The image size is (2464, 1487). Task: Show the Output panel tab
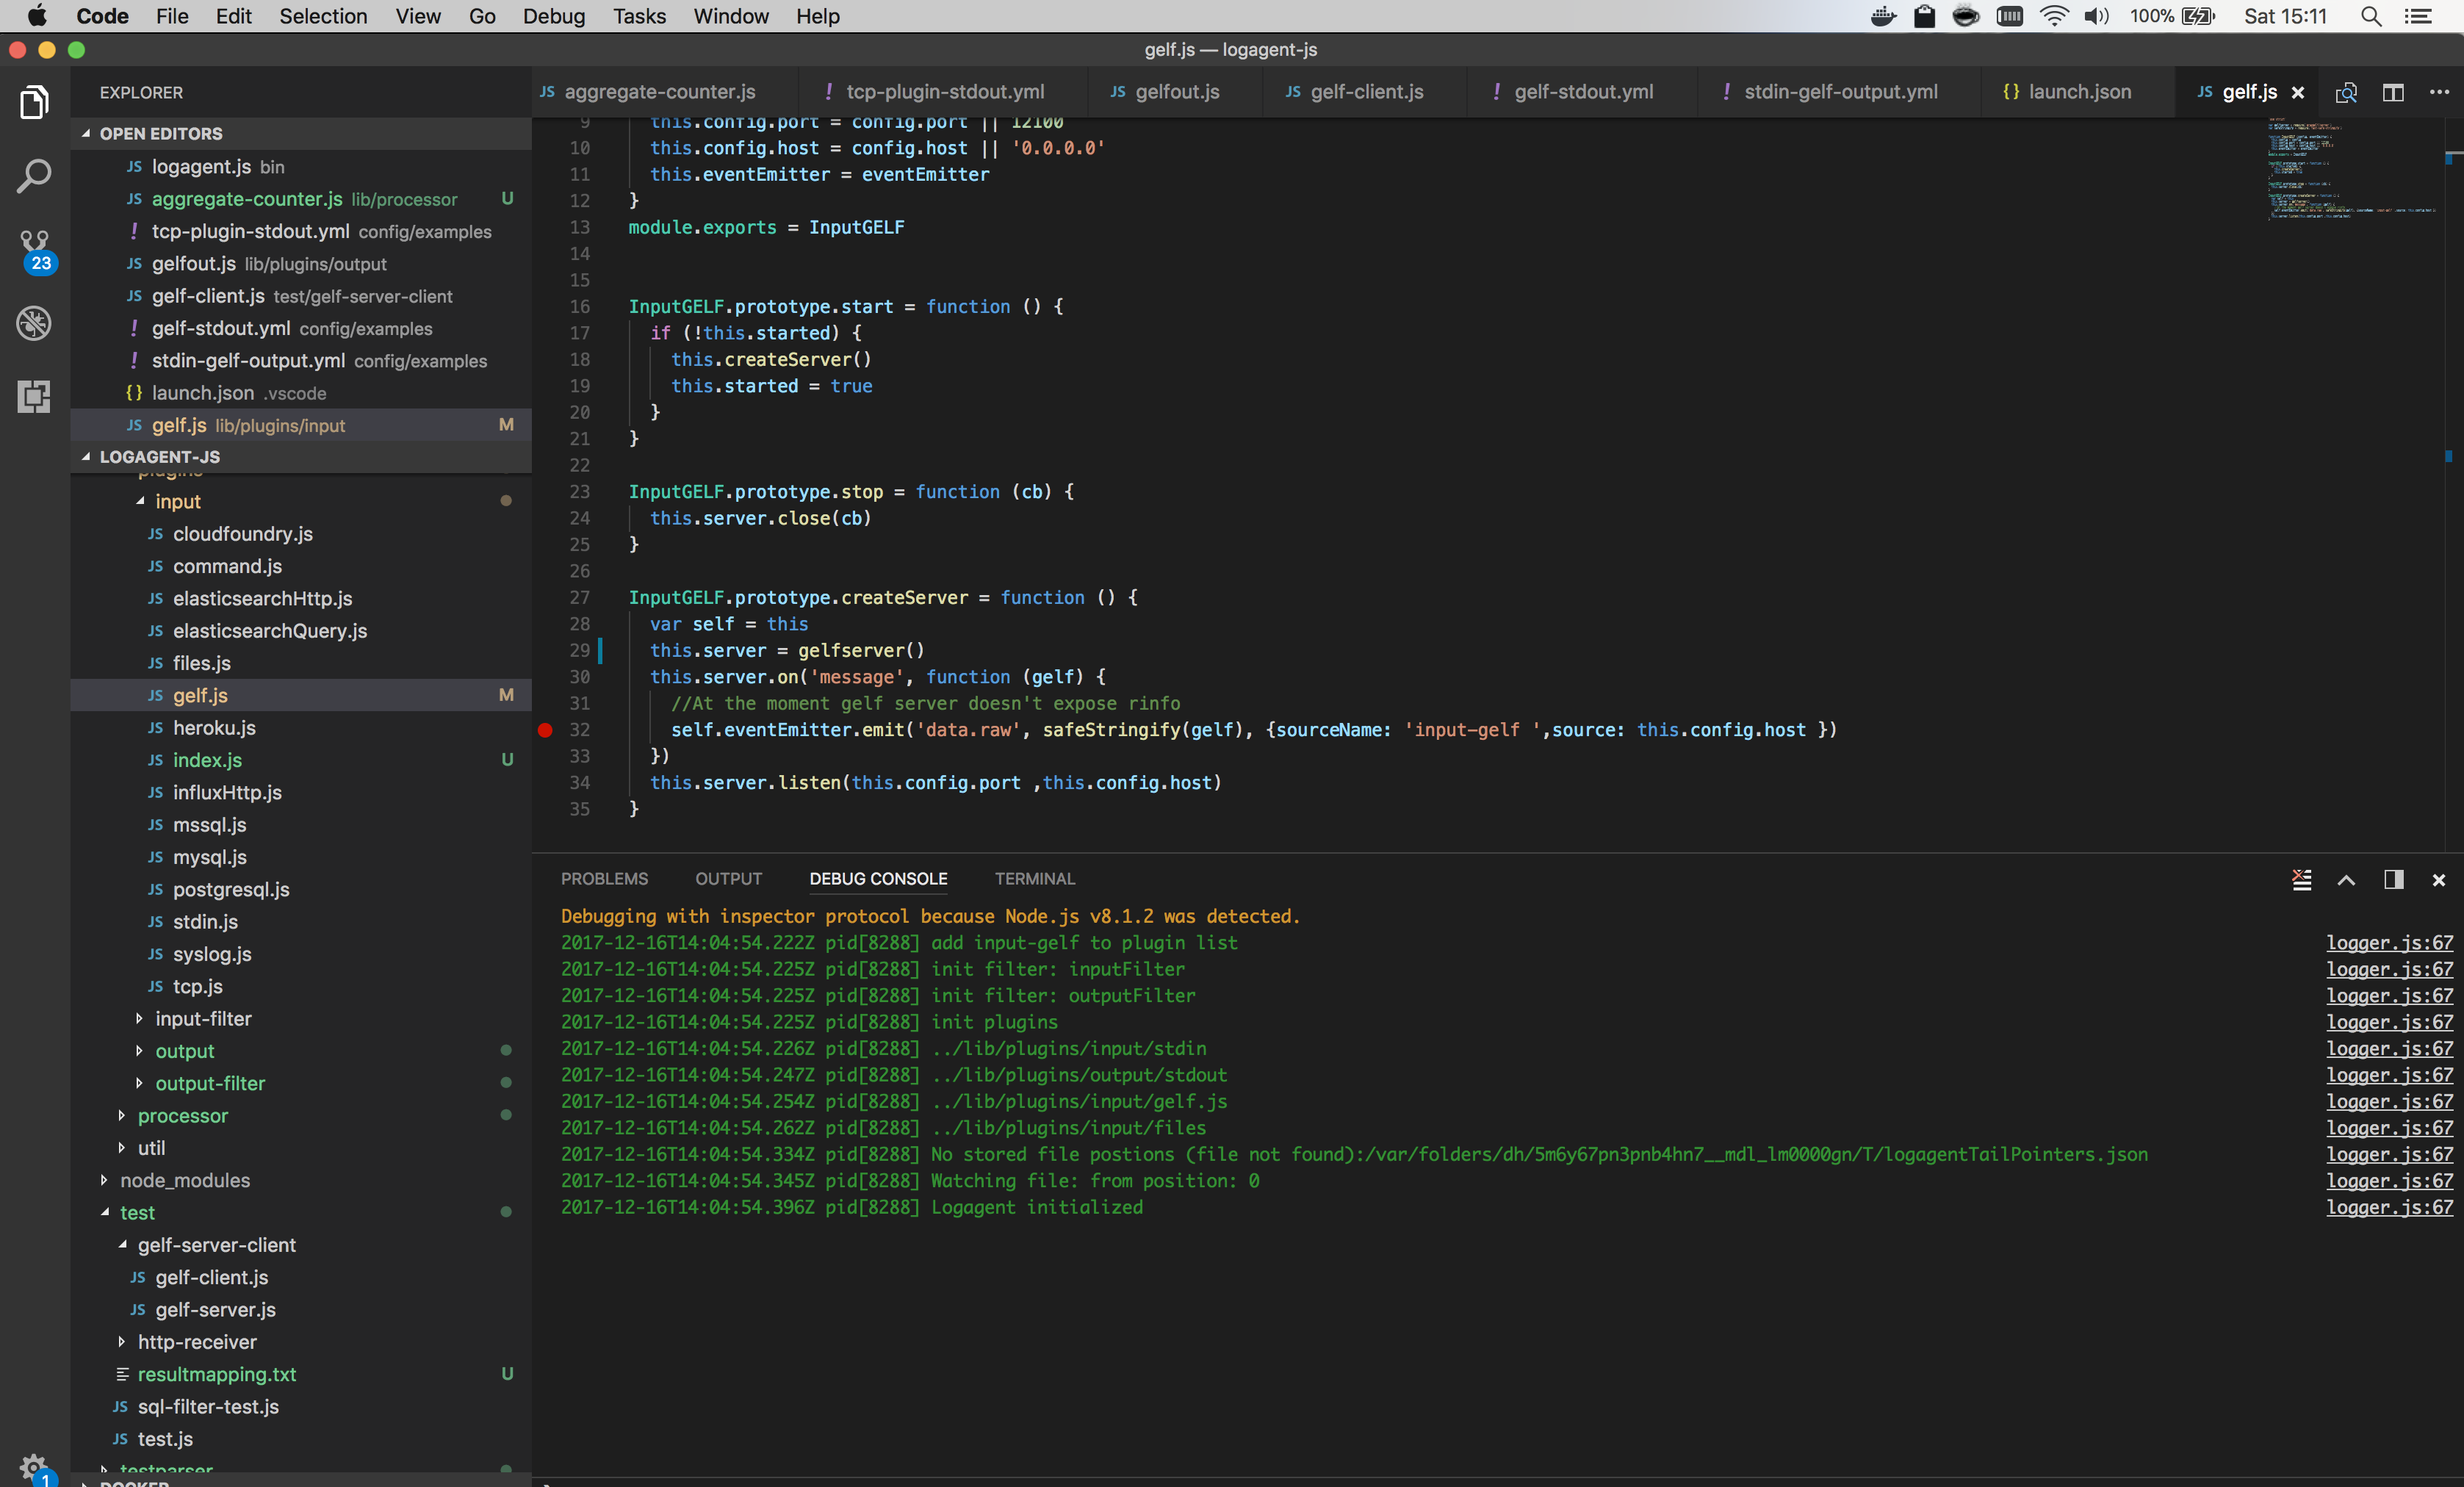728,879
